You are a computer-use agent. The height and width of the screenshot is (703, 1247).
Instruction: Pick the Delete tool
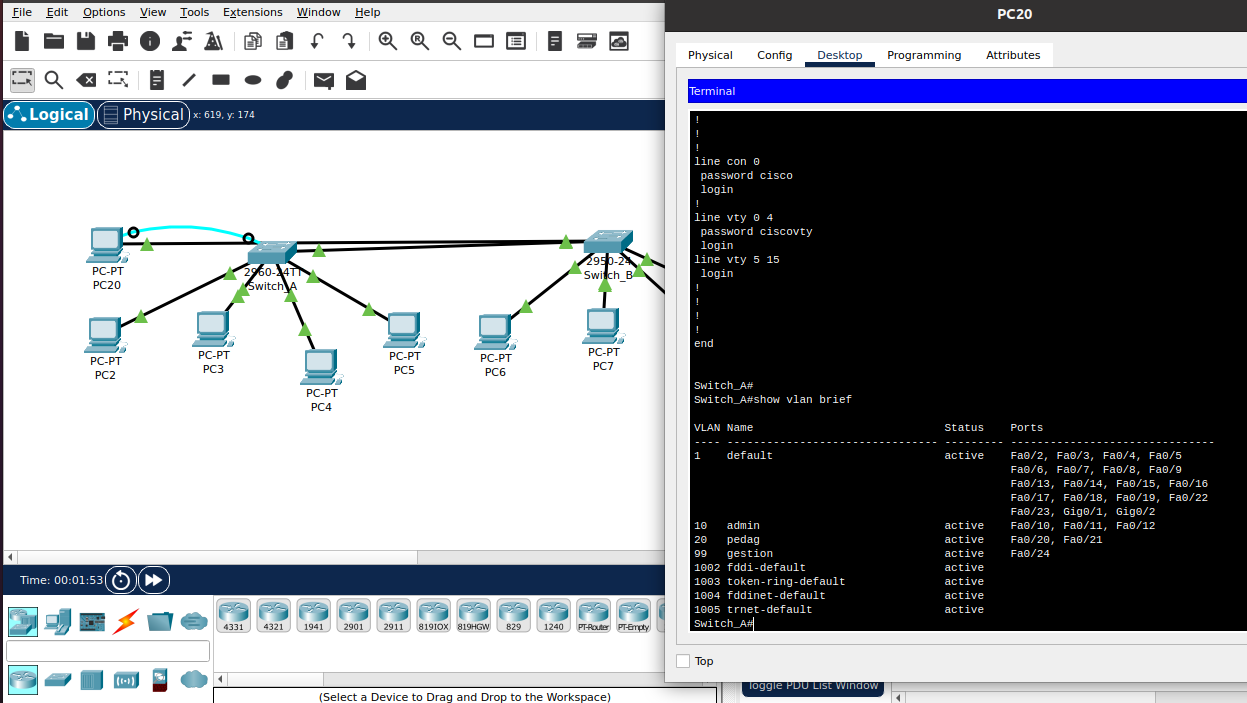pos(86,80)
